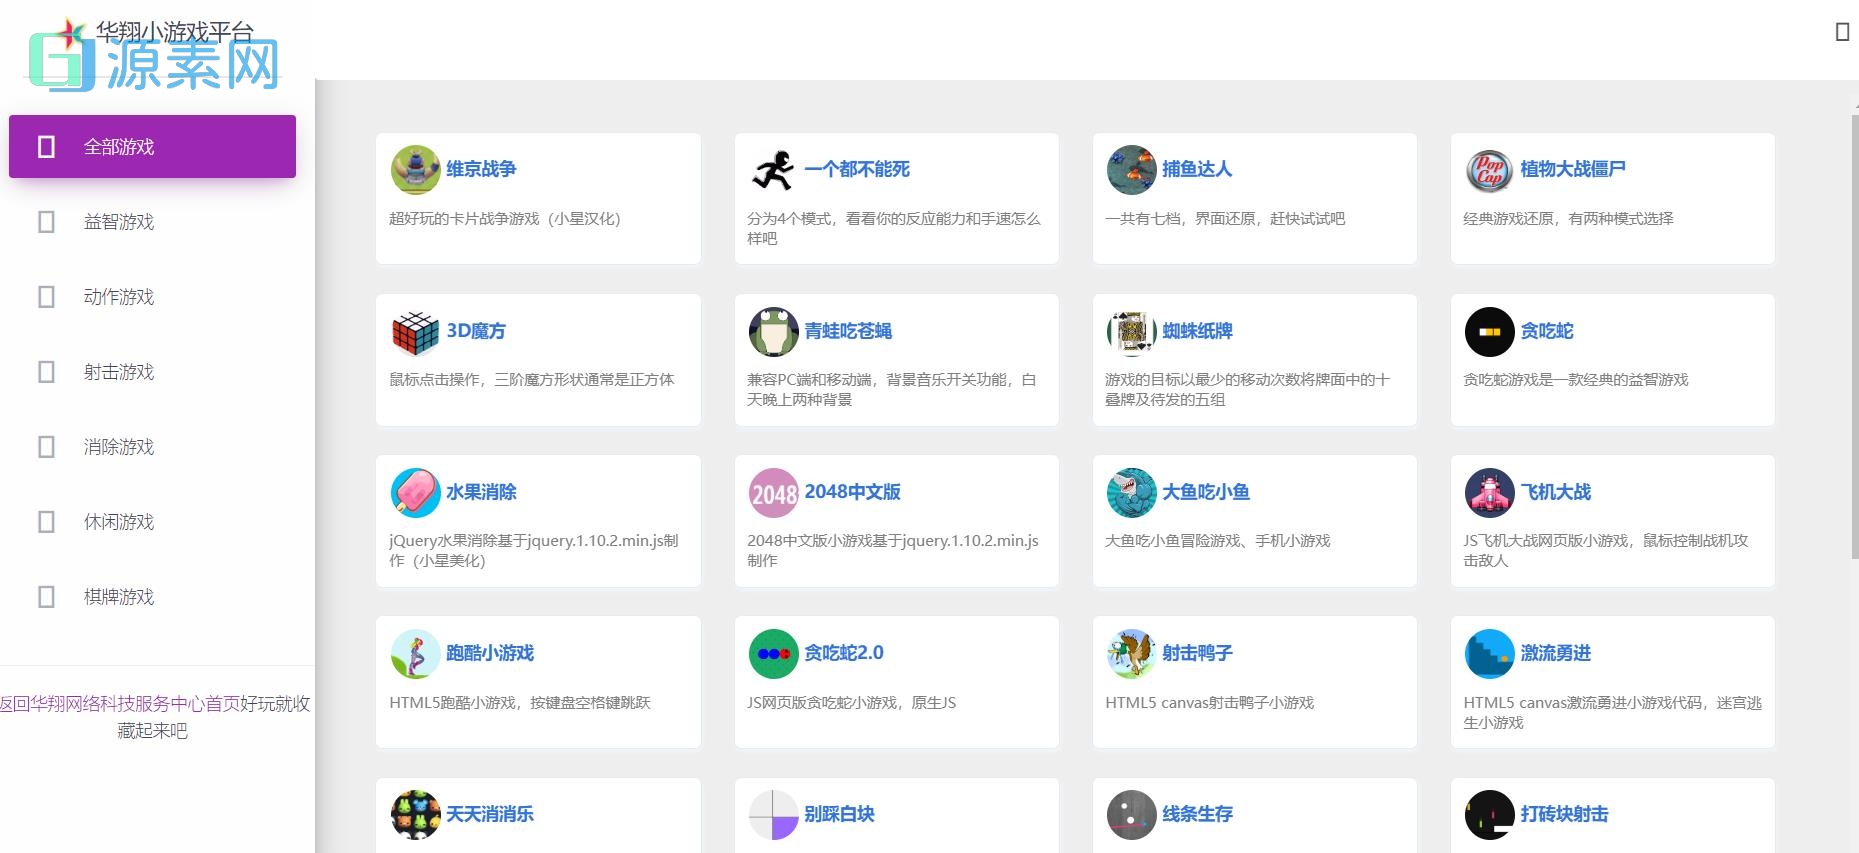Open the 射击游戏 category

152,372
